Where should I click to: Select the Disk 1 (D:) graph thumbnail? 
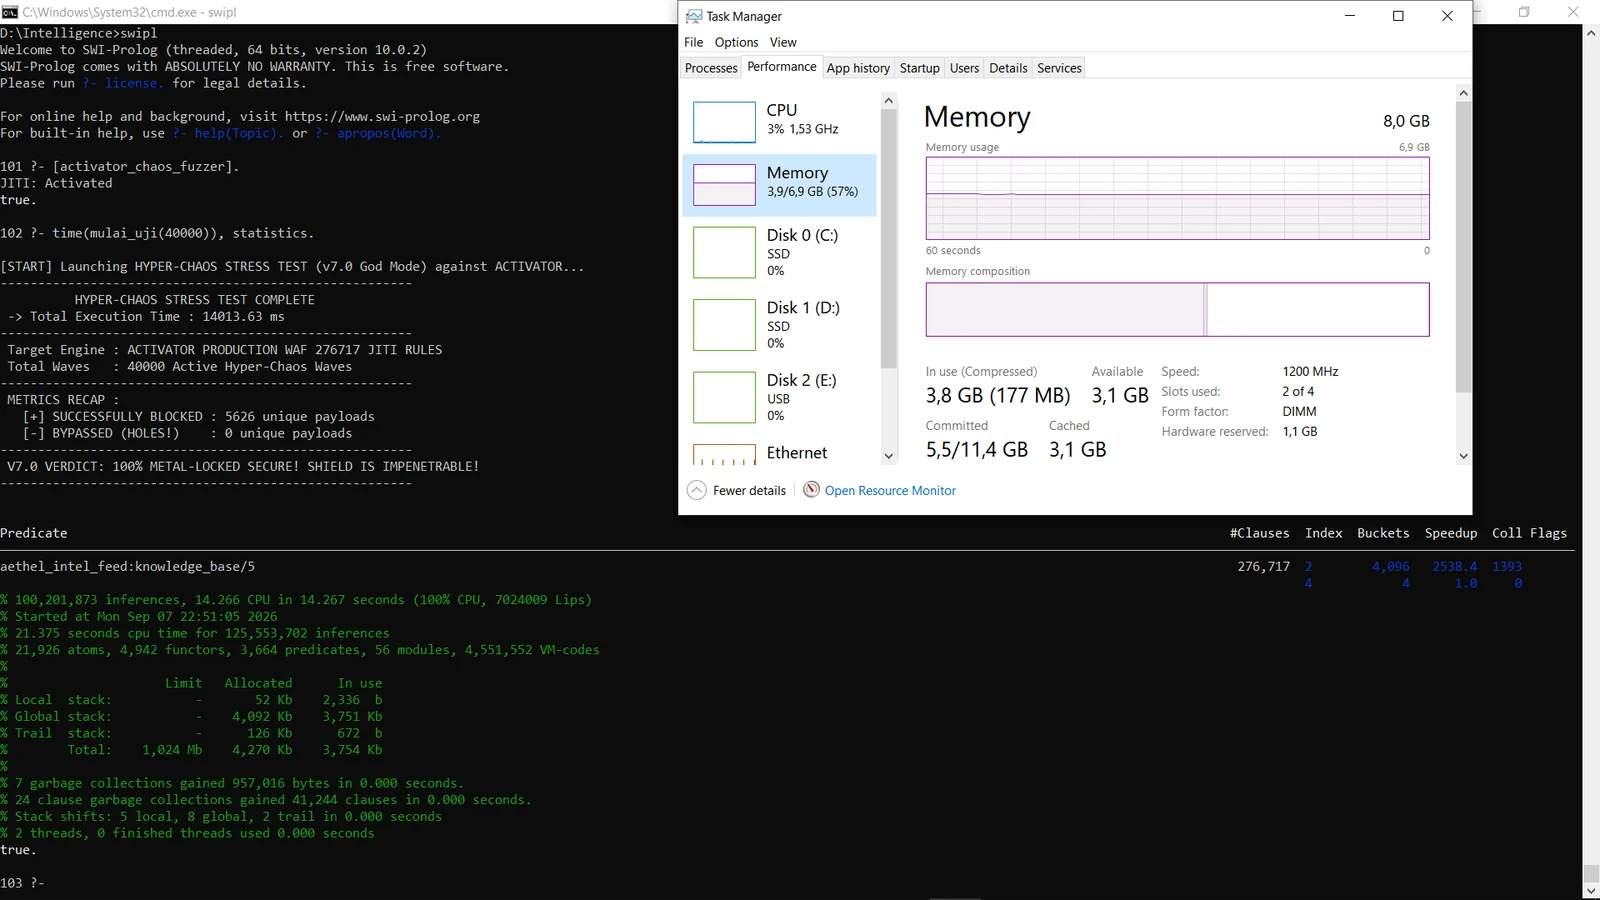724,325
